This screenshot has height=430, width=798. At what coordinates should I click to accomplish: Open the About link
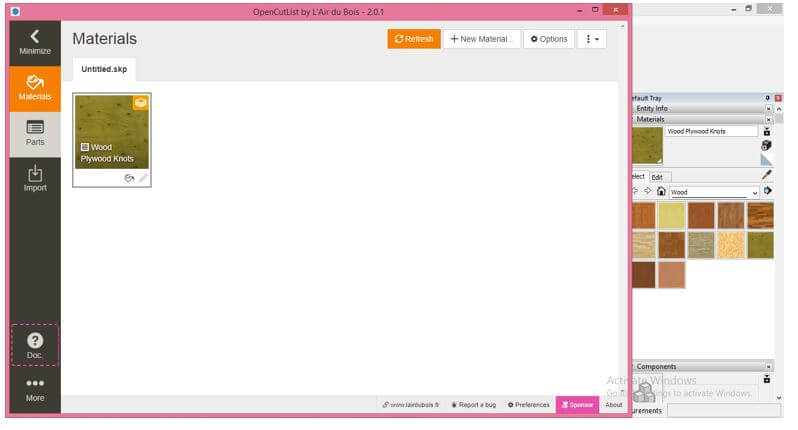(x=614, y=405)
